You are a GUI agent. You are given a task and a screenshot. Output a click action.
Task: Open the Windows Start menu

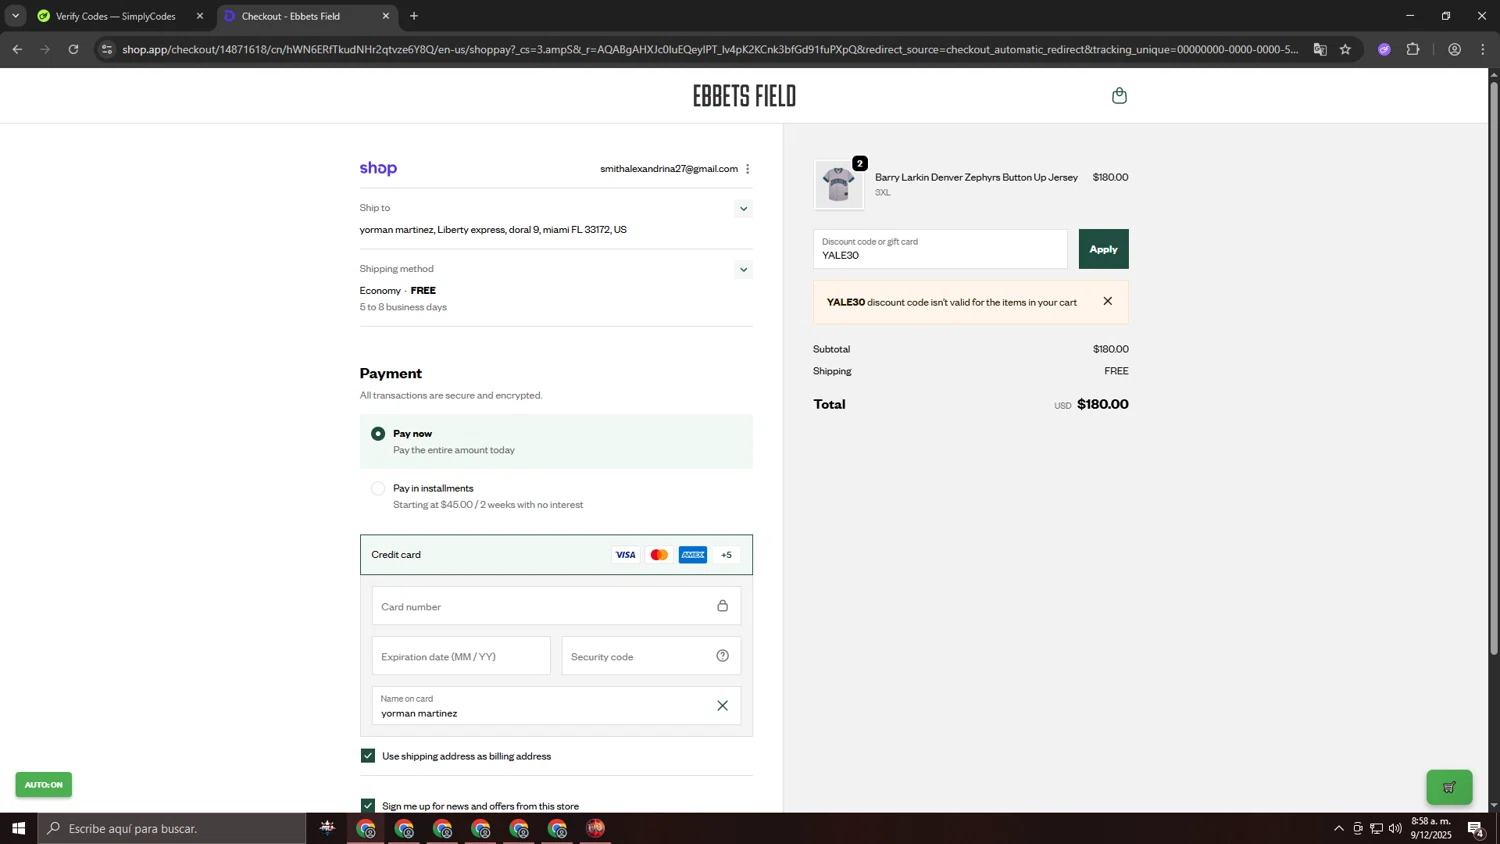coord(18,828)
